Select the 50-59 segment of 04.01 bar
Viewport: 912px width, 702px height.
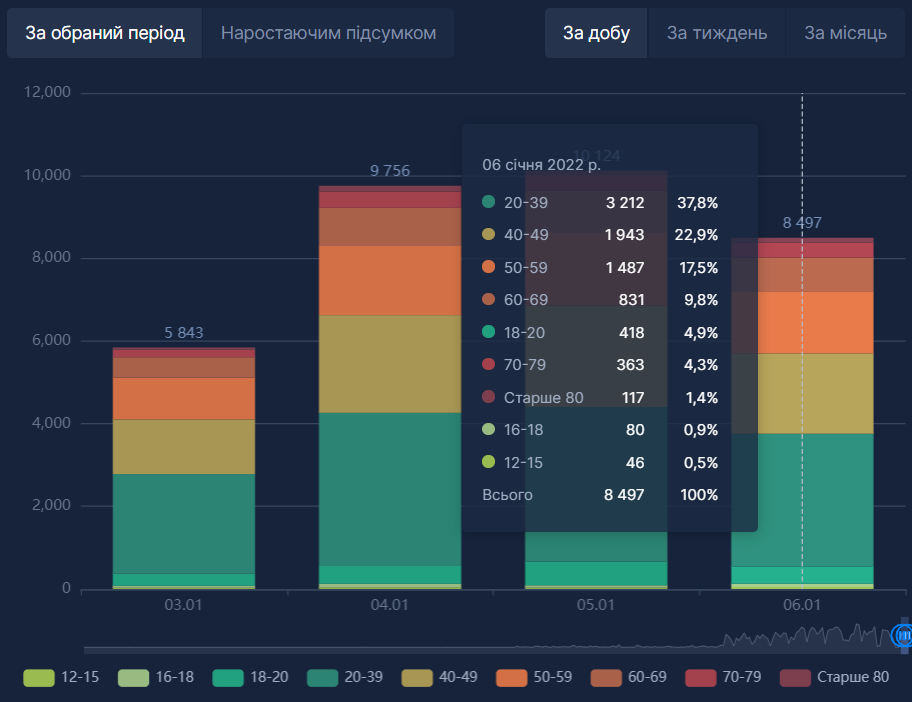click(390, 281)
